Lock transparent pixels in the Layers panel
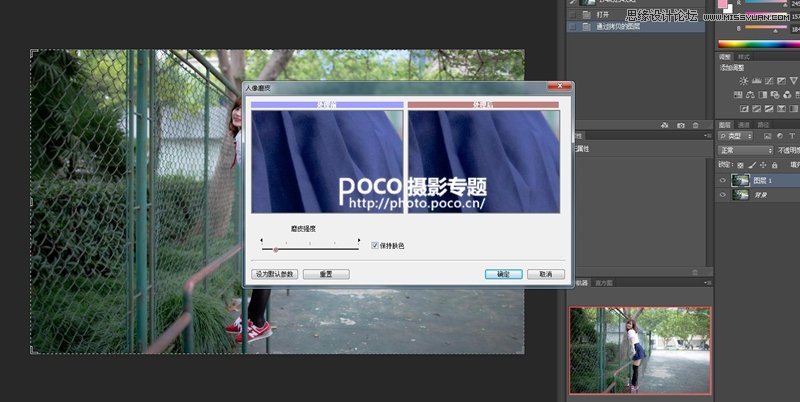This screenshot has width=800, height=402. [x=740, y=165]
